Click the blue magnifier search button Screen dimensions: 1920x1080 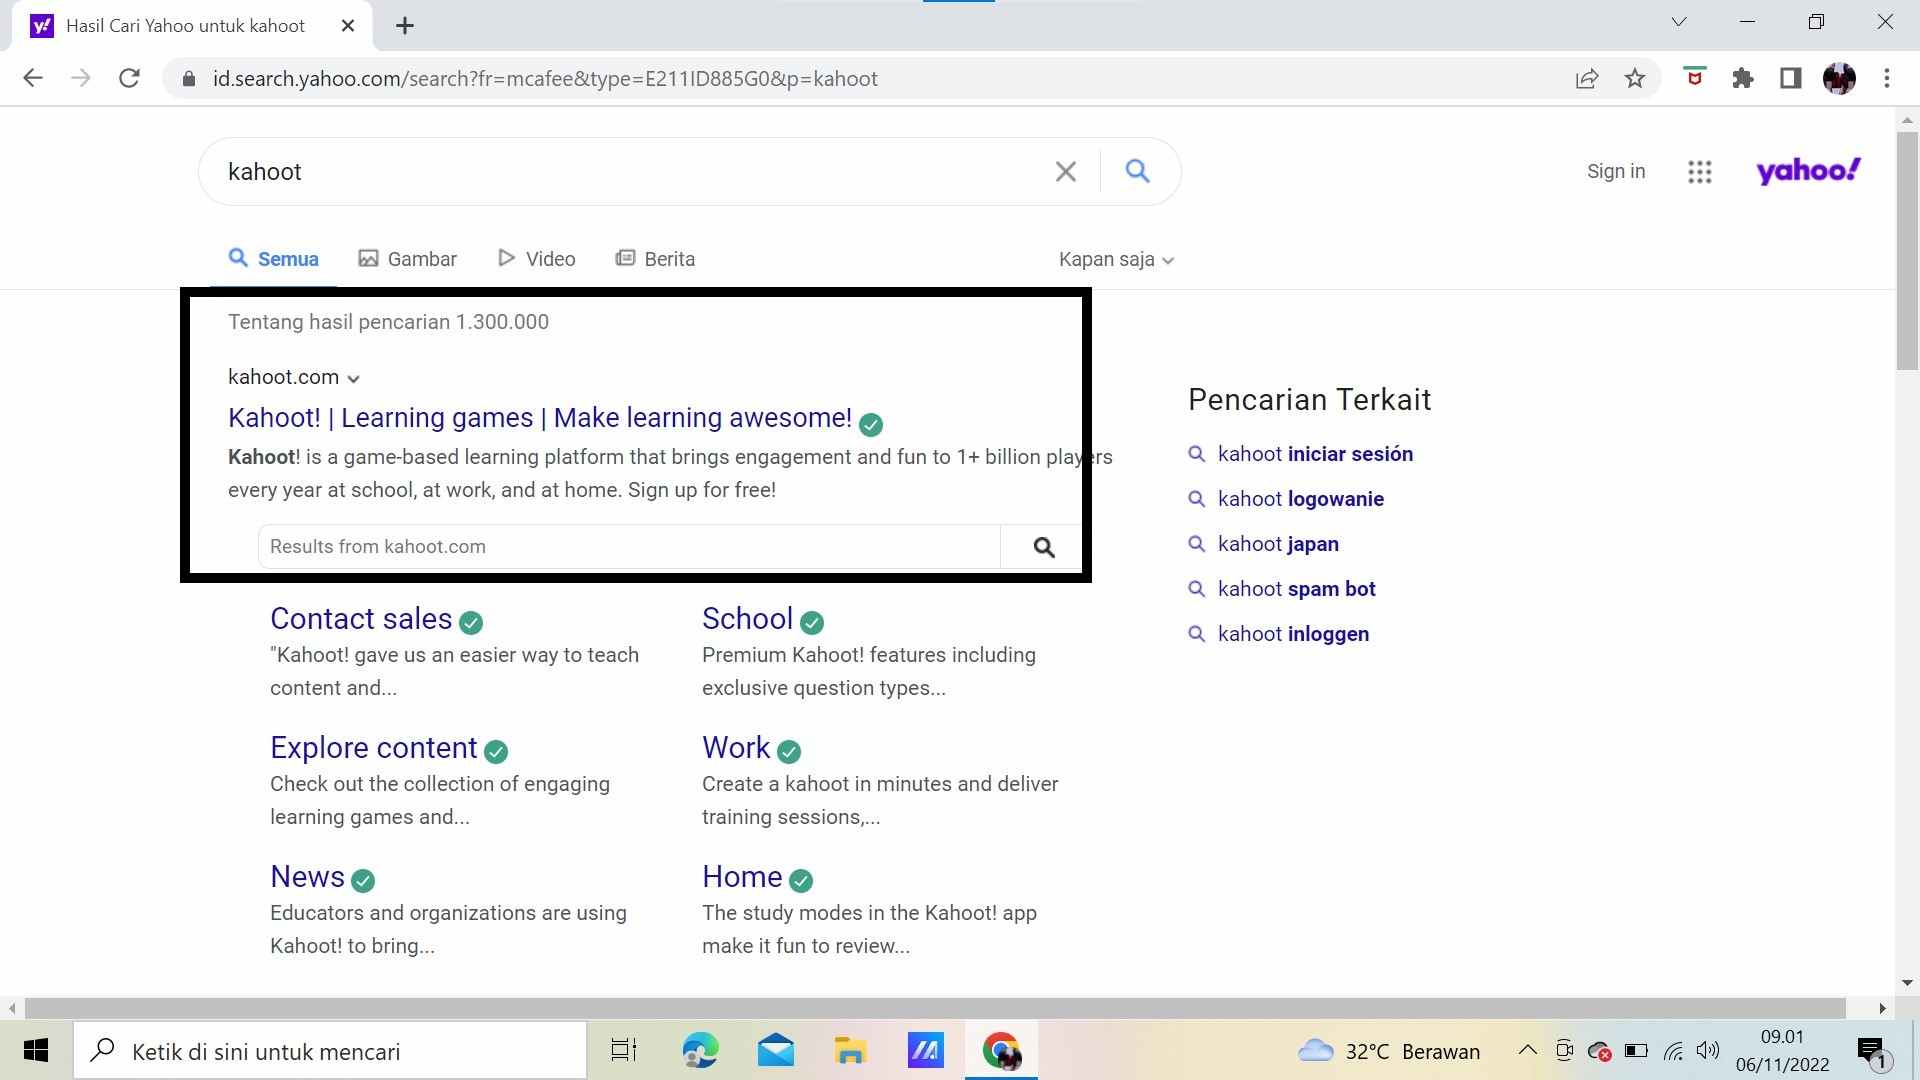(x=1137, y=171)
